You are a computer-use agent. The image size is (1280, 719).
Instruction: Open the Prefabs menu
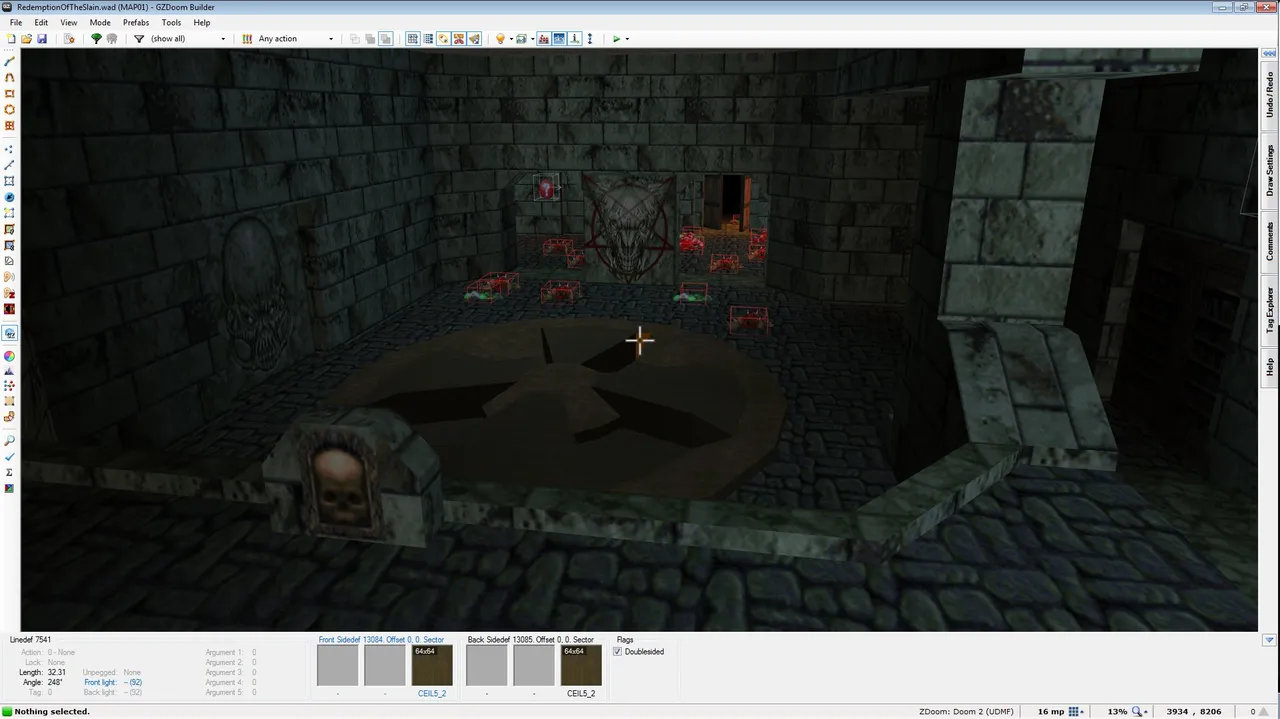pos(136,22)
